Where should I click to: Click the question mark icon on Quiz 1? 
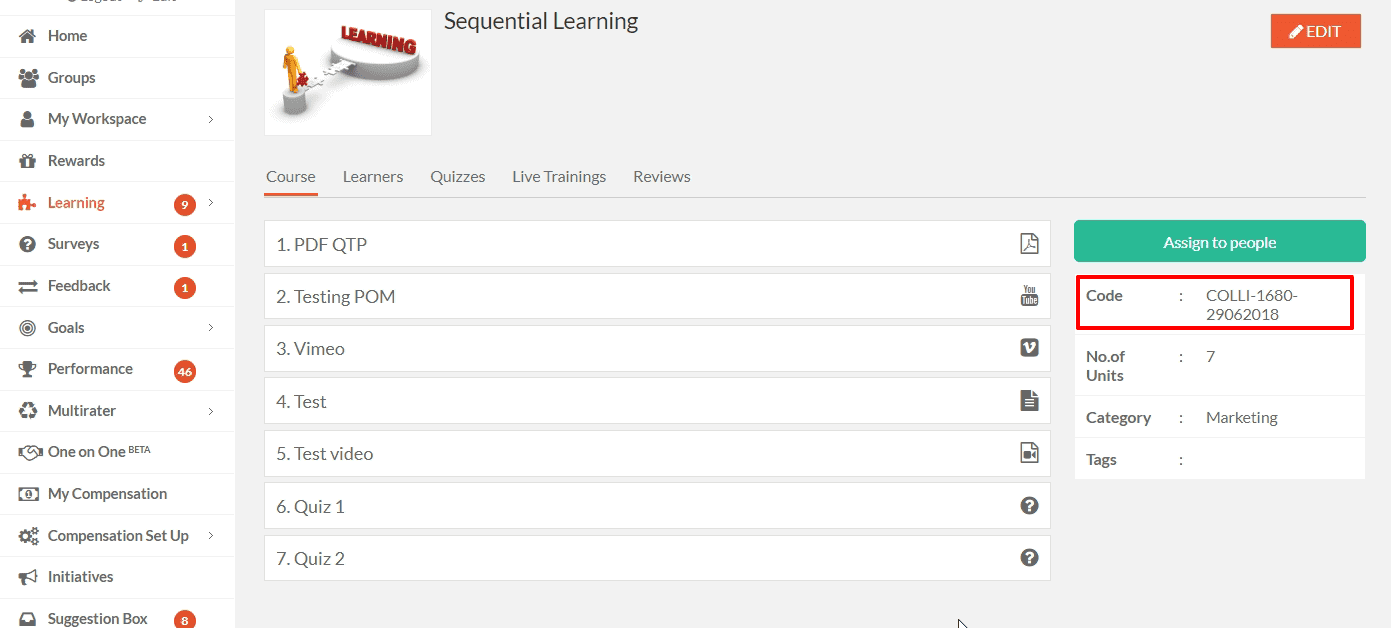point(1029,506)
